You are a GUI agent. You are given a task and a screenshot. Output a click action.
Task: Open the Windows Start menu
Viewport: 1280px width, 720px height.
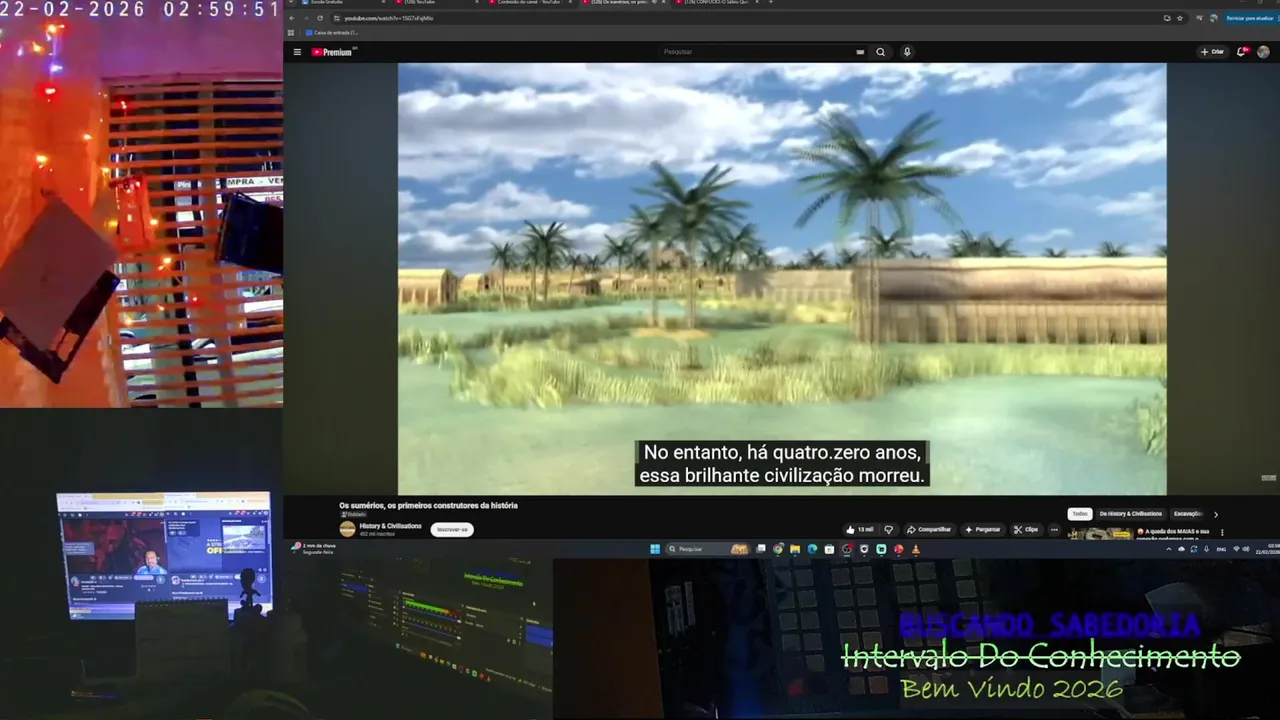[655, 549]
